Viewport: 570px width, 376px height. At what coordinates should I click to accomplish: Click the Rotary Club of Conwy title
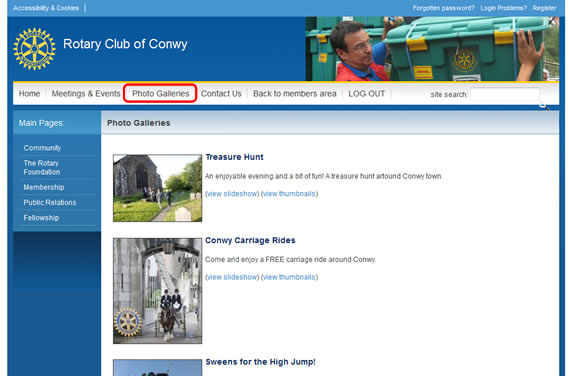(125, 44)
